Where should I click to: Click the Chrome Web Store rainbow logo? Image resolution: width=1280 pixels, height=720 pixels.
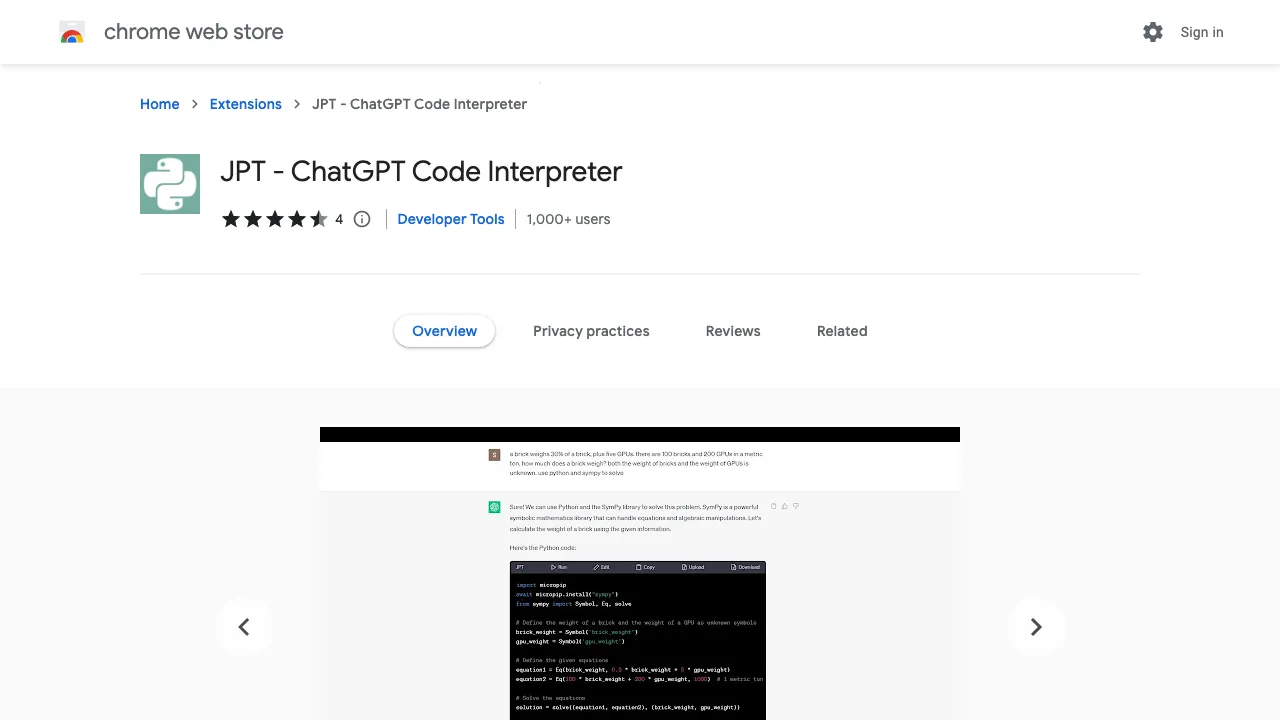tap(72, 33)
